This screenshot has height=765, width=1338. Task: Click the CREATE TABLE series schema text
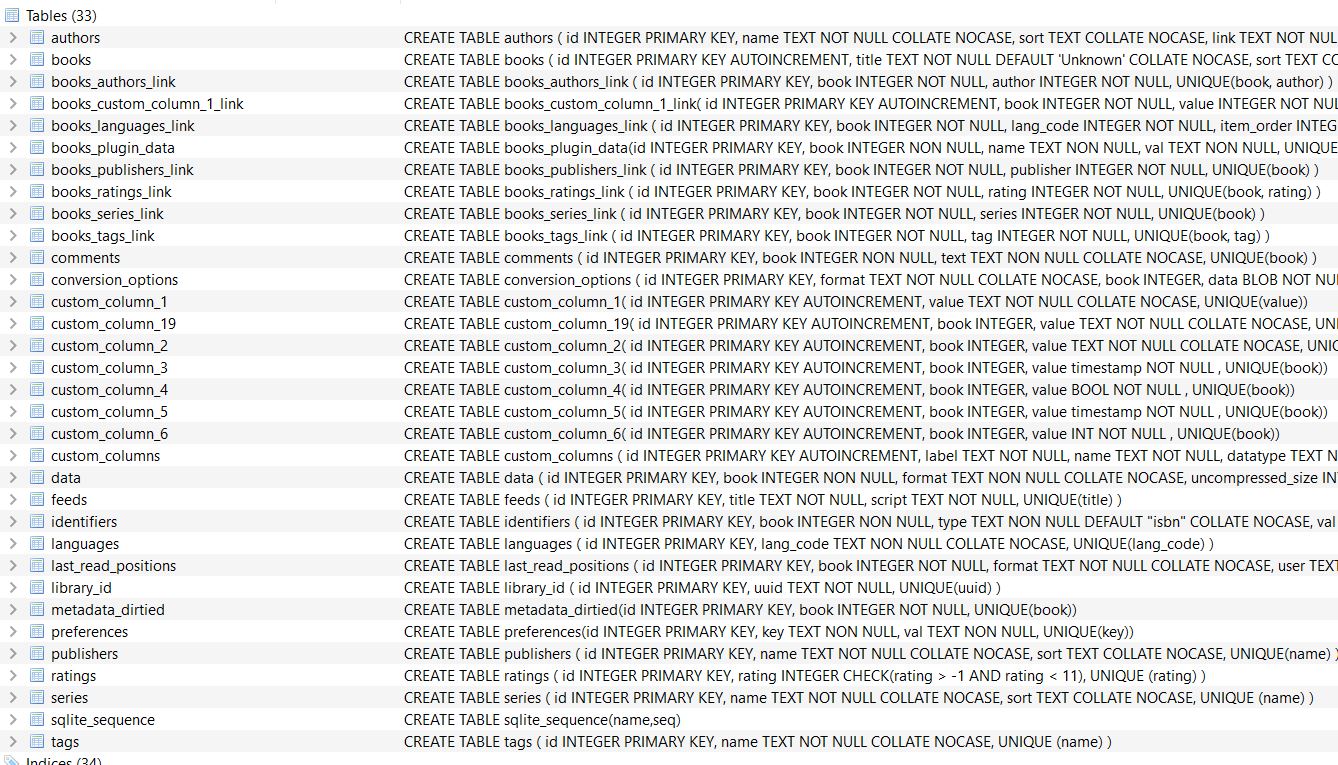pyautogui.click(x=858, y=698)
